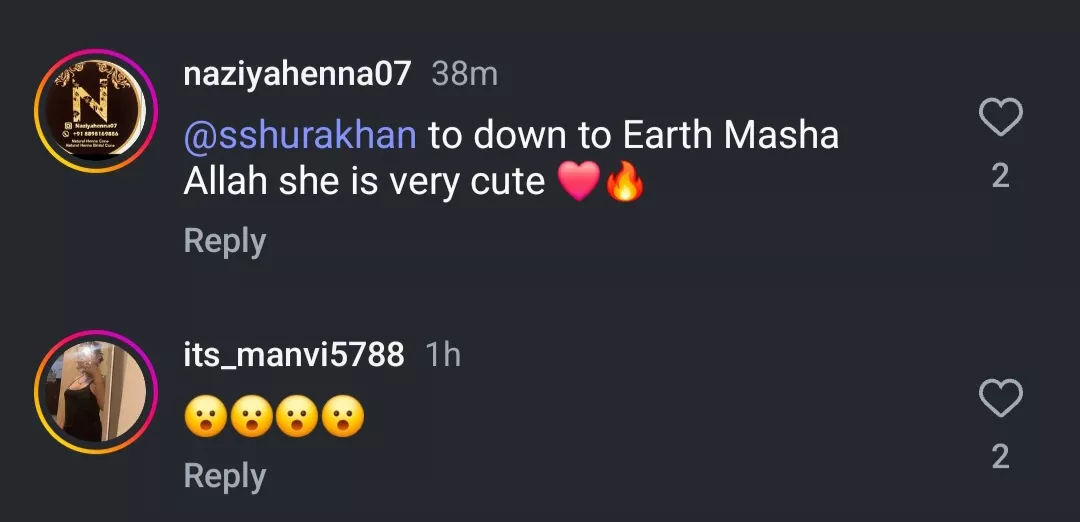Go to the naziyahenna07 username
The width and height of the screenshot is (1080, 522).
point(297,73)
